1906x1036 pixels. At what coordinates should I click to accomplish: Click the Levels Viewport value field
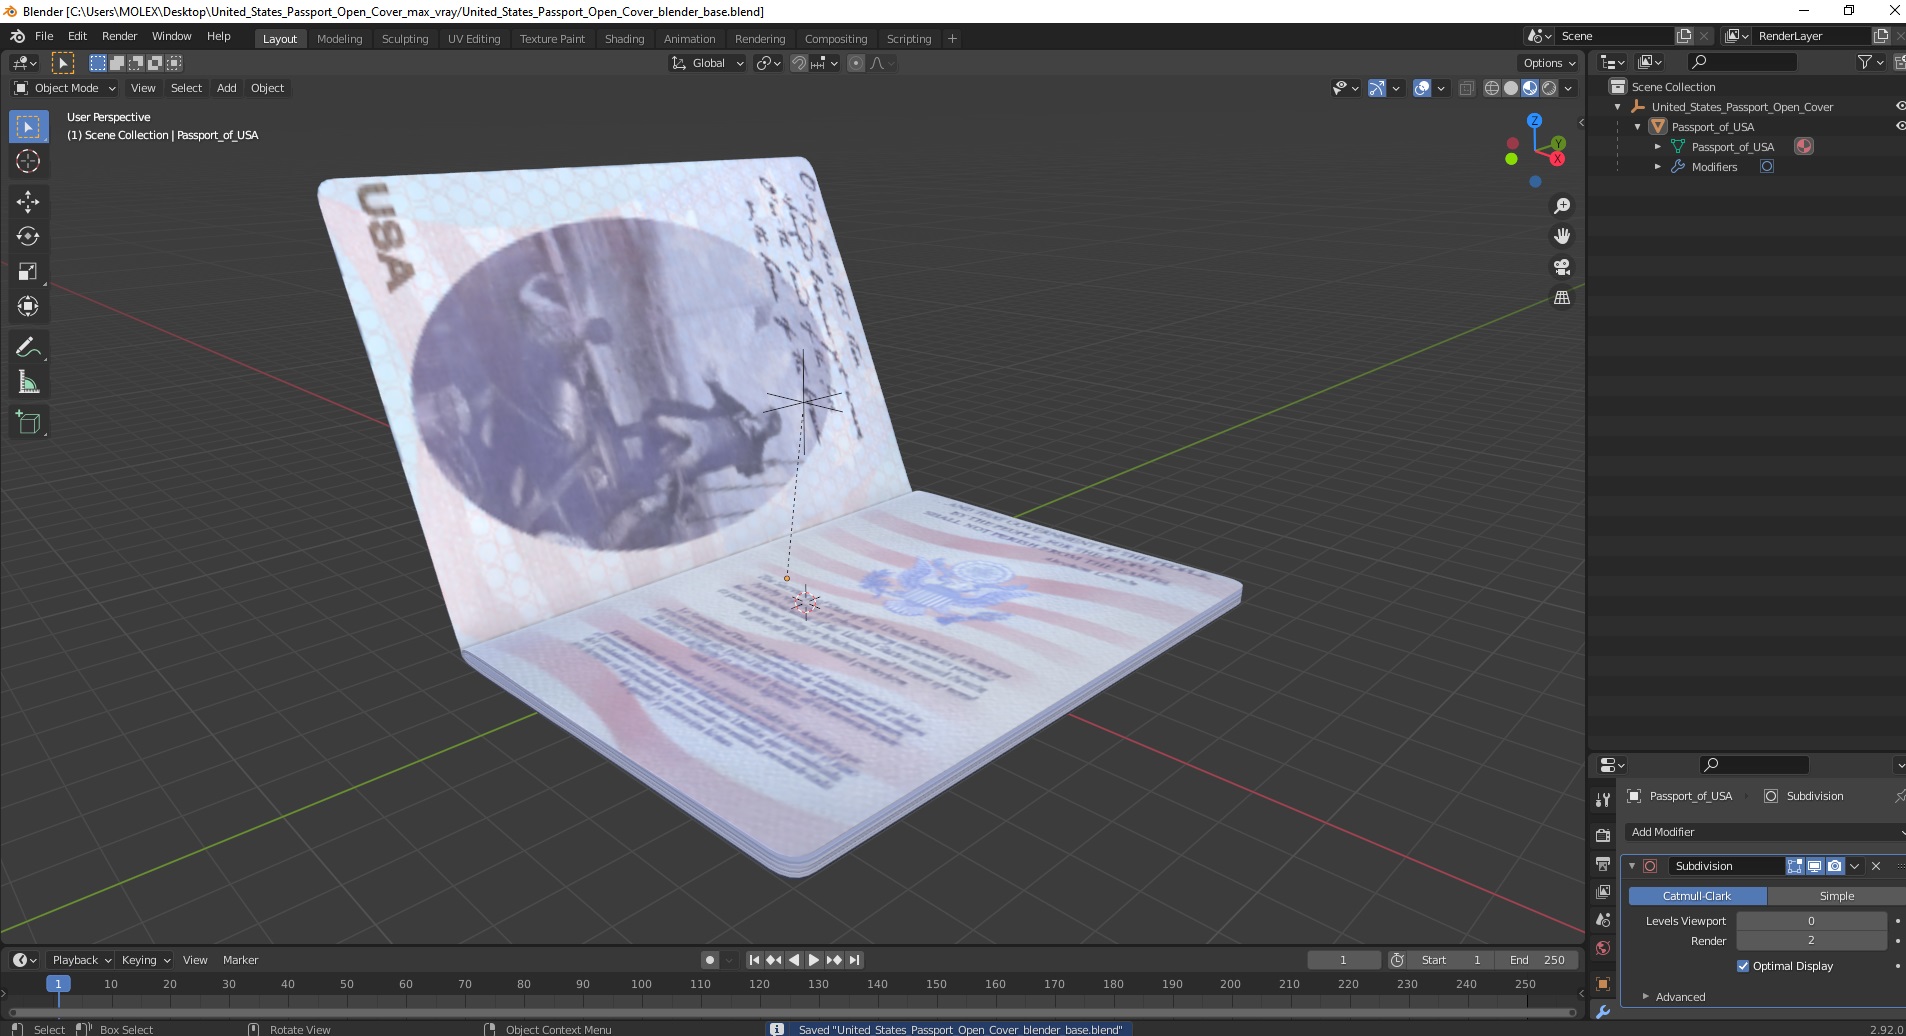click(x=1811, y=921)
